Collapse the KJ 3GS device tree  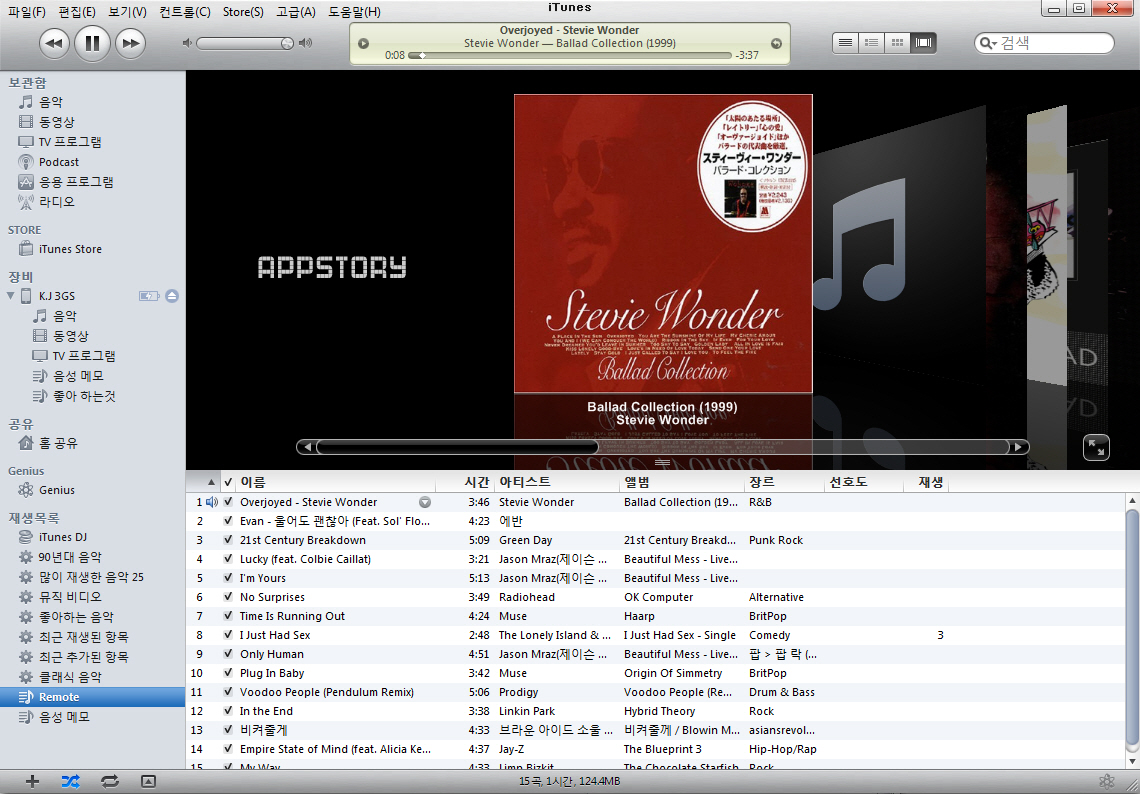pyautogui.click(x=10, y=296)
